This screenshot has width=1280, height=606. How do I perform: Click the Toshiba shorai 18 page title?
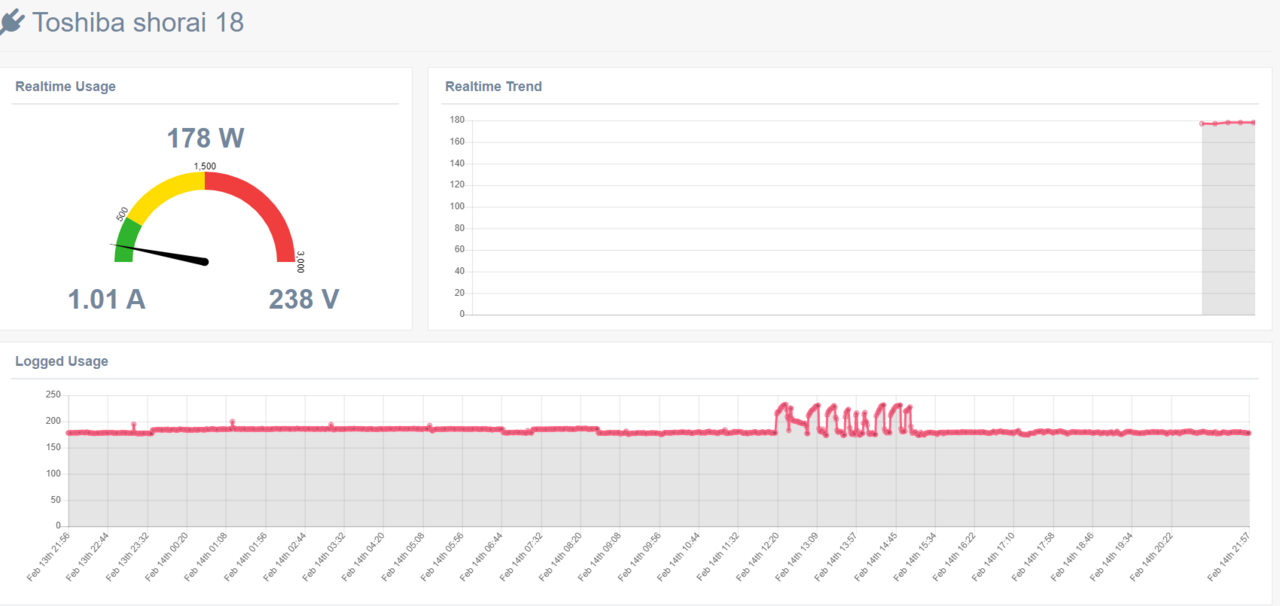tap(138, 22)
